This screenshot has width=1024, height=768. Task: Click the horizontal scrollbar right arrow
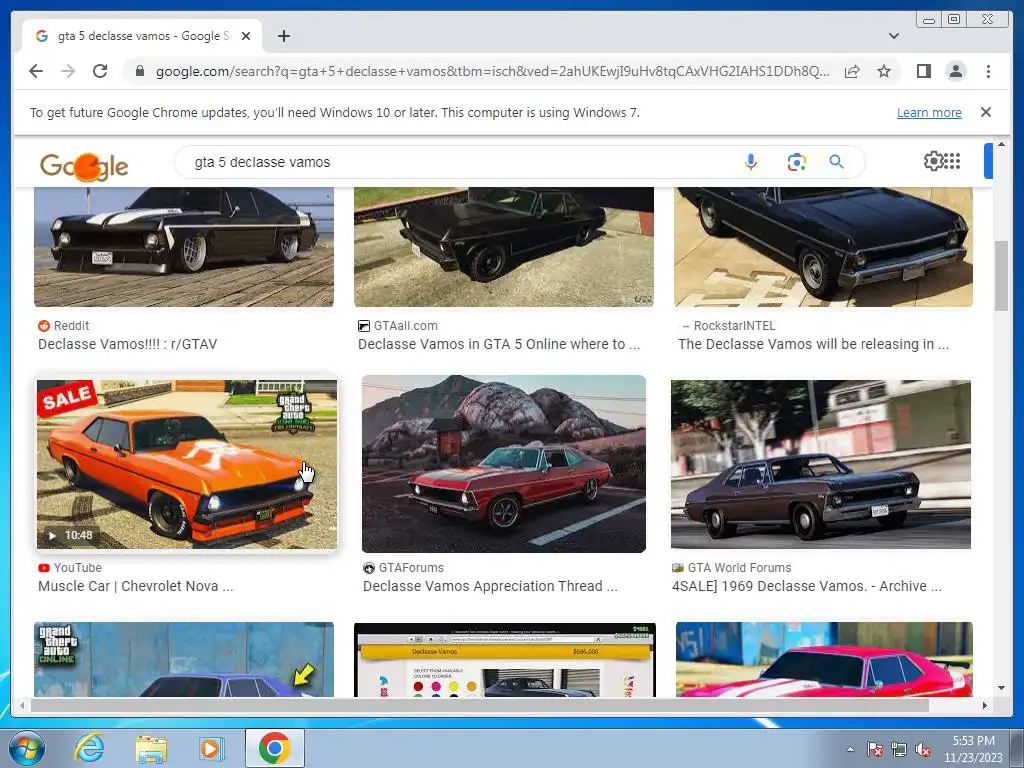pyautogui.click(x=985, y=705)
